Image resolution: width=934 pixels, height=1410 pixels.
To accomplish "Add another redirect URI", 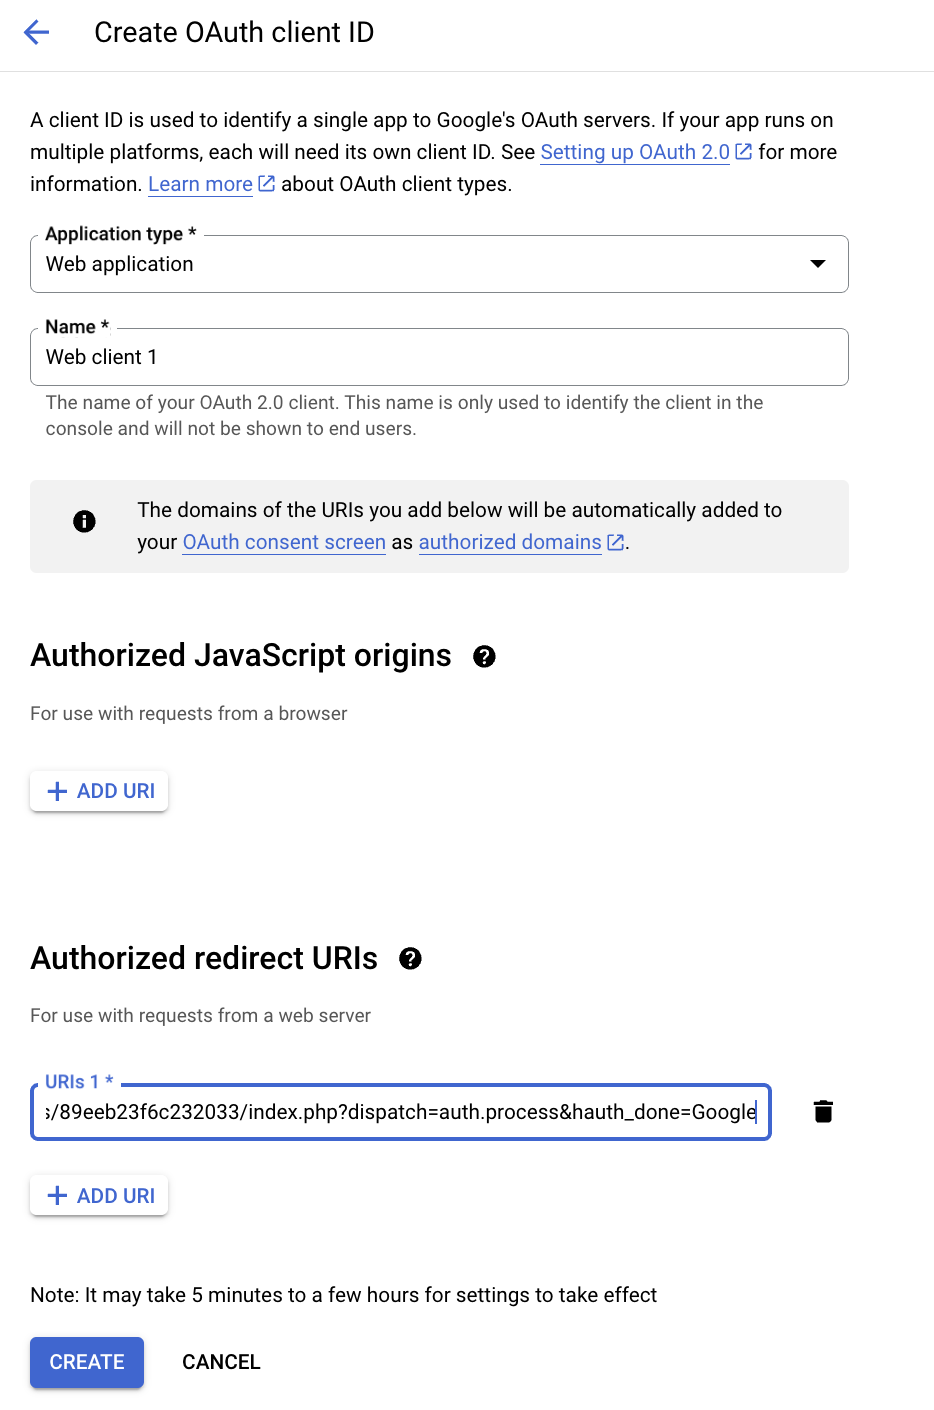I will coord(100,1196).
